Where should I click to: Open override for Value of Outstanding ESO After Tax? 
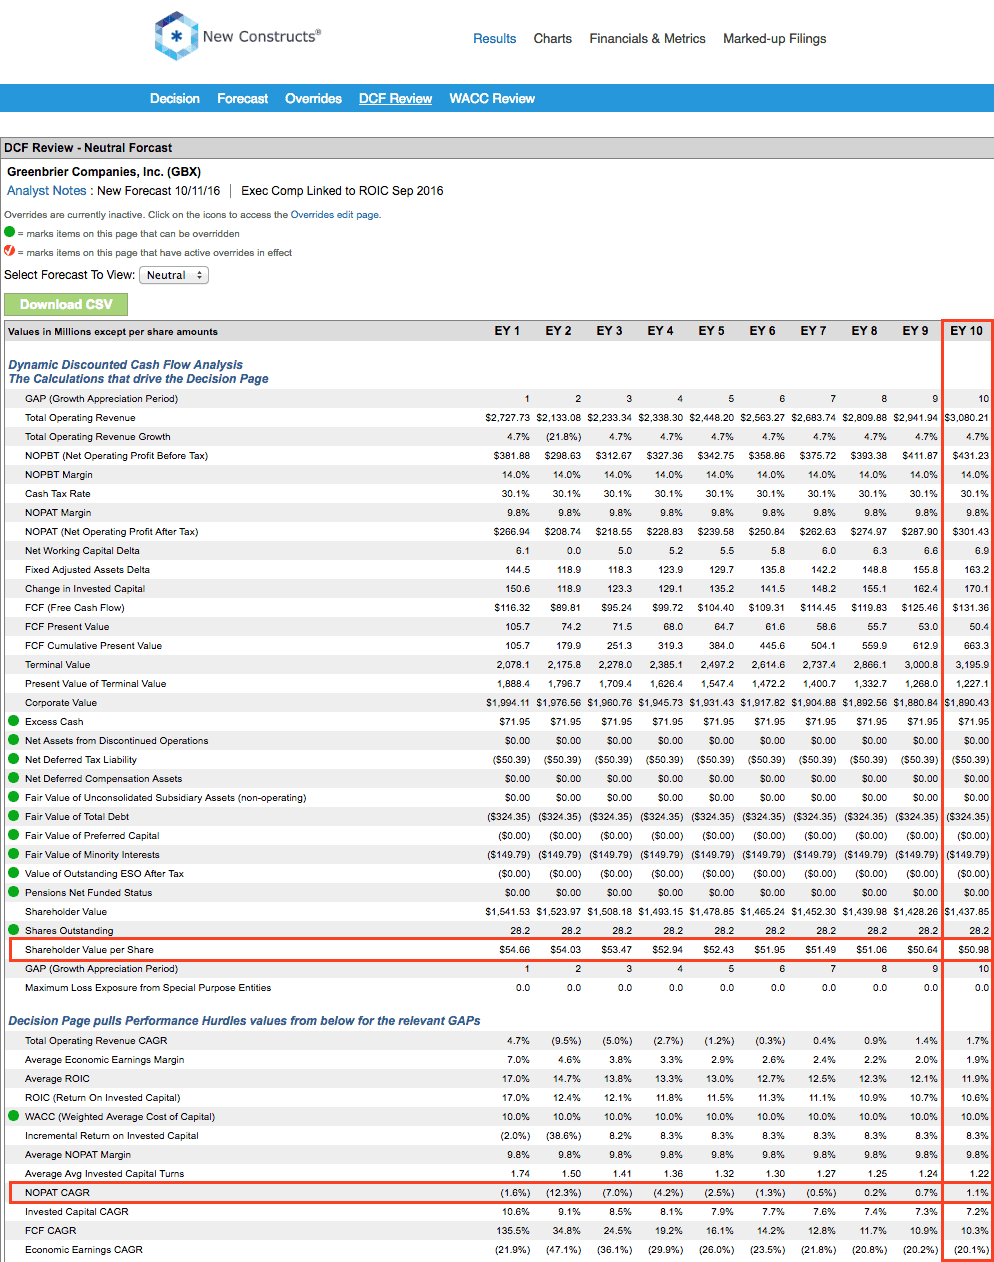tap(13, 873)
